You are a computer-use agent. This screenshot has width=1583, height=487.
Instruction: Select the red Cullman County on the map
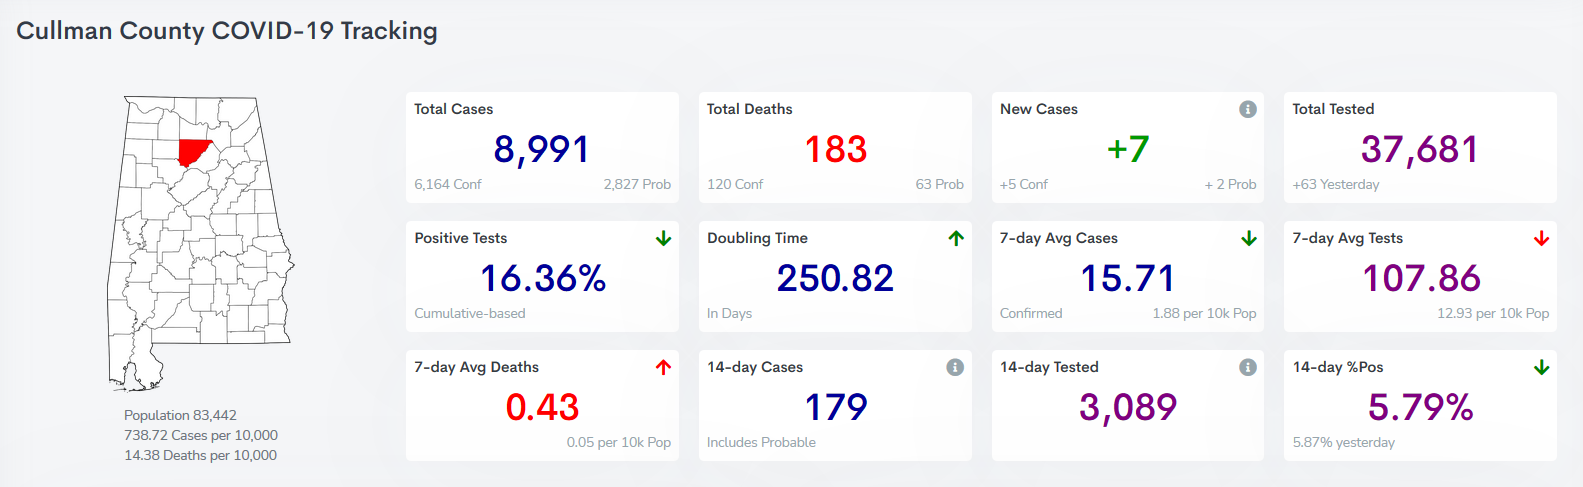(192, 151)
